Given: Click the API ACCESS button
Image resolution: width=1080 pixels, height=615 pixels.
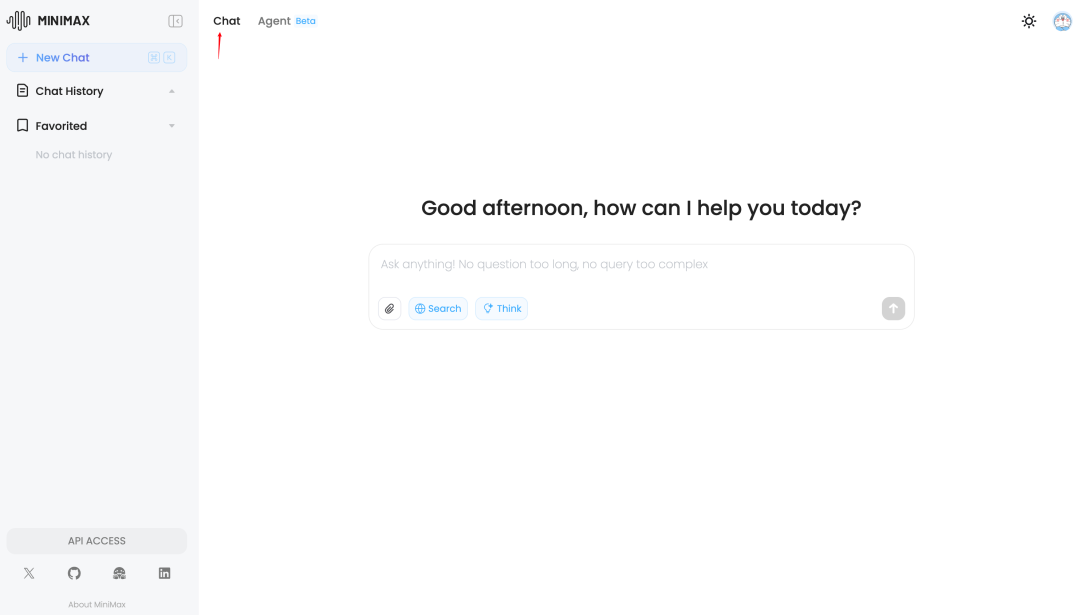Looking at the screenshot, I should pos(97,541).
